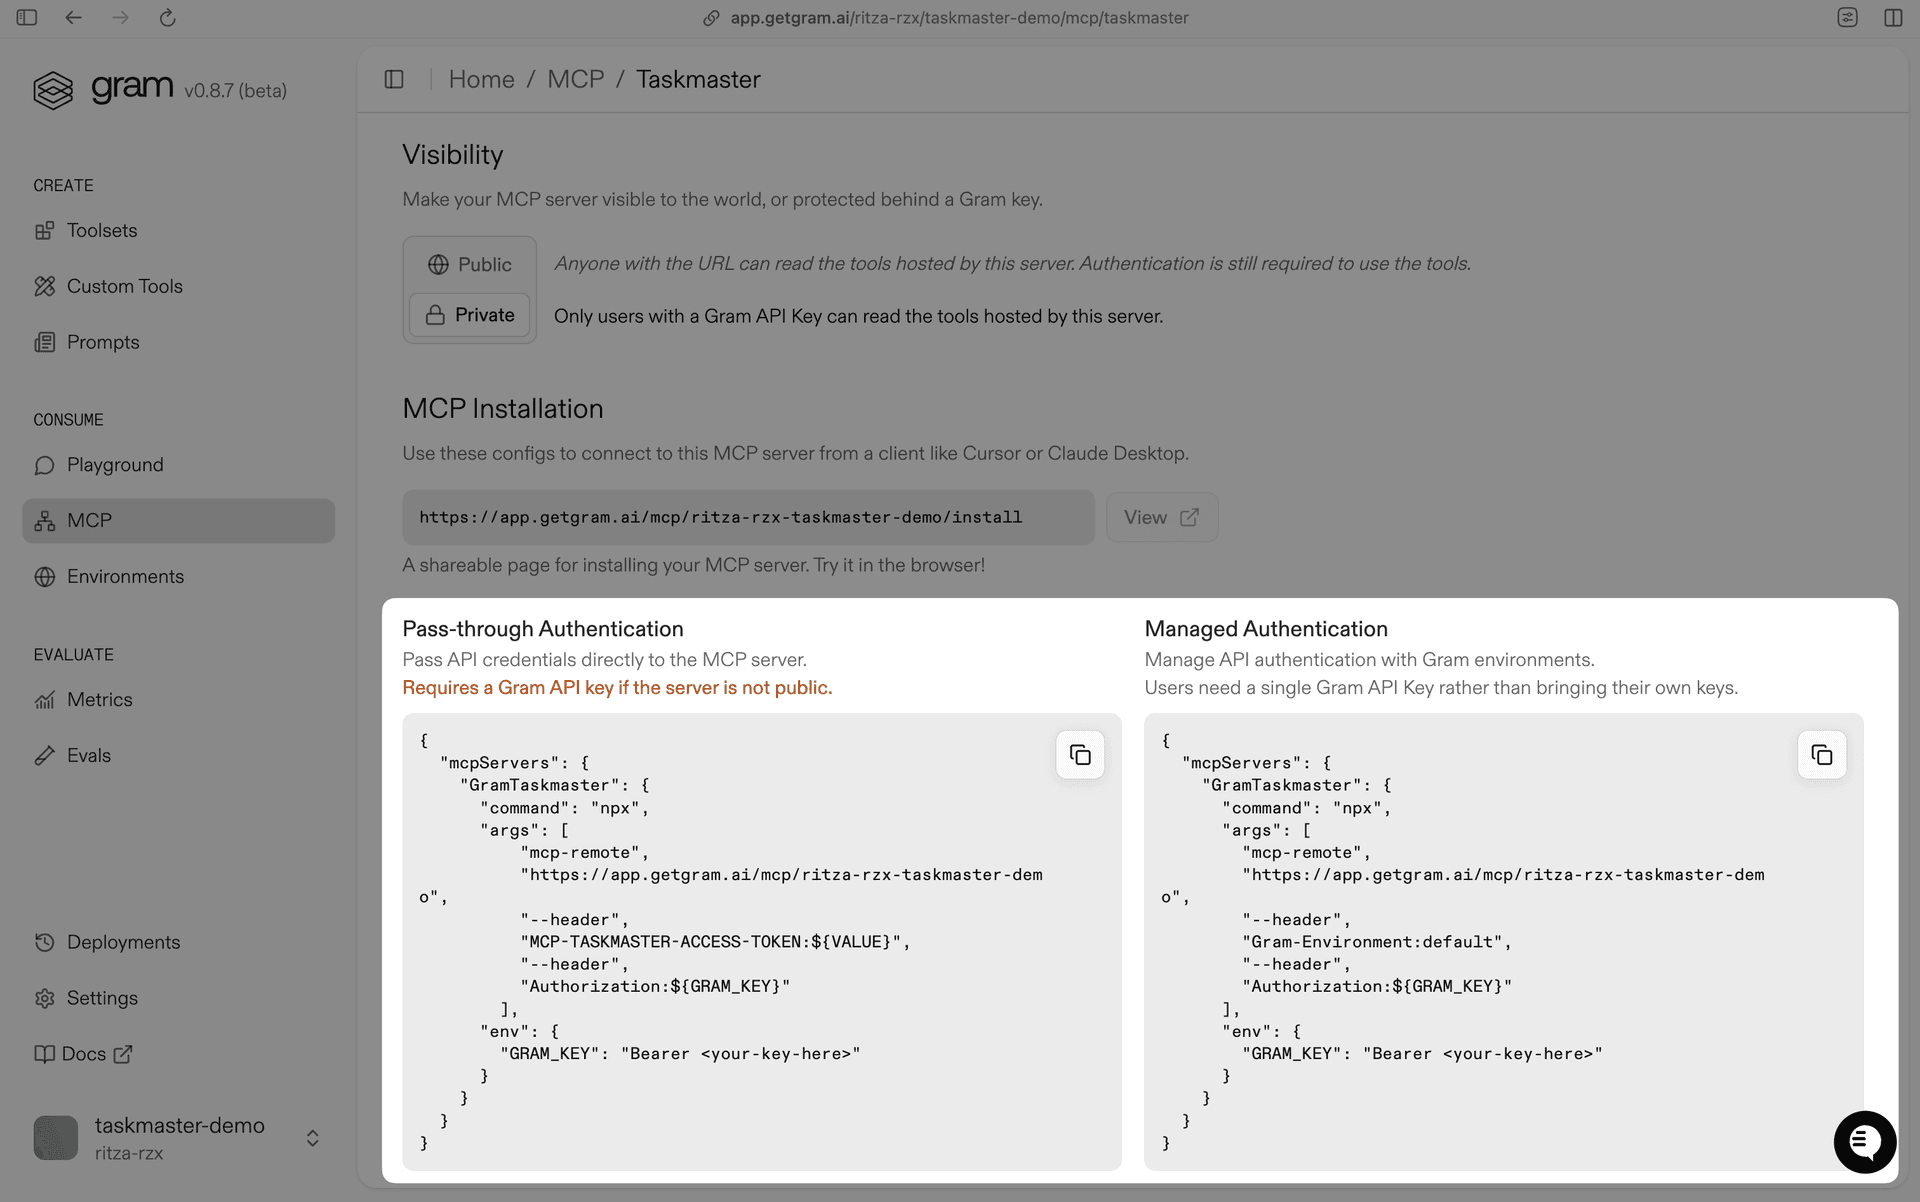Viewport: 1920px width, 1202px height.
Task: Select the Prompts icon
Action: 46,342
